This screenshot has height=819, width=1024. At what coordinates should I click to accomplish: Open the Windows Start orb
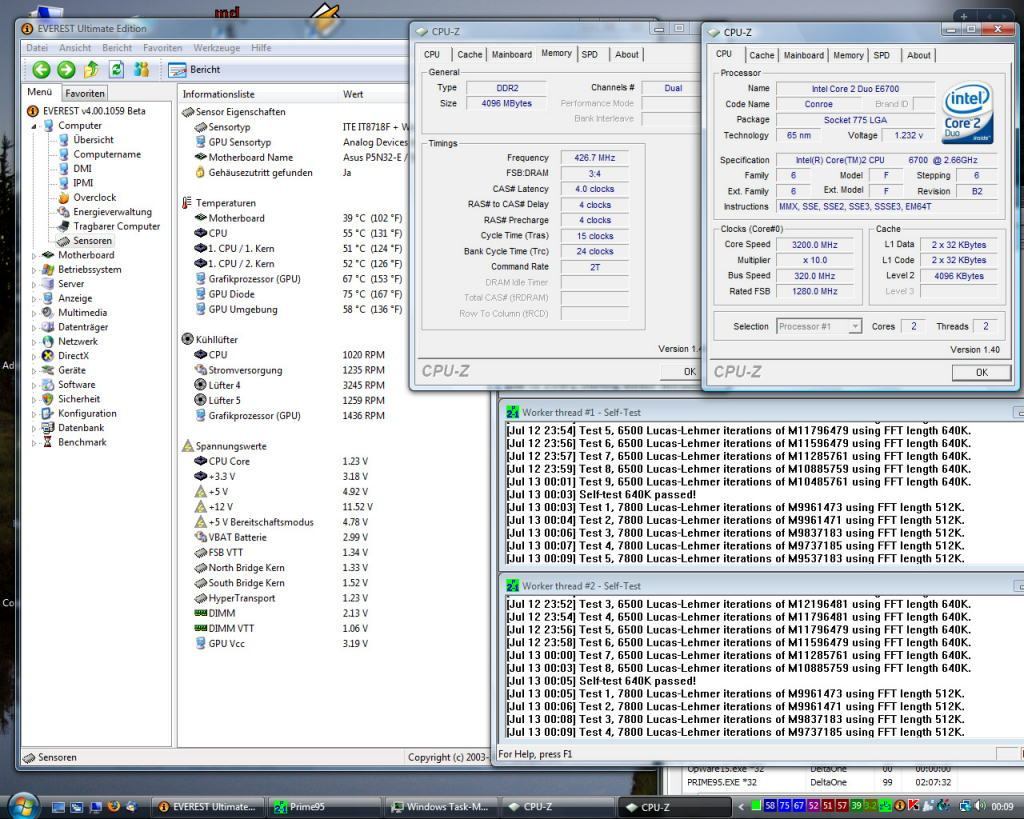24,805
